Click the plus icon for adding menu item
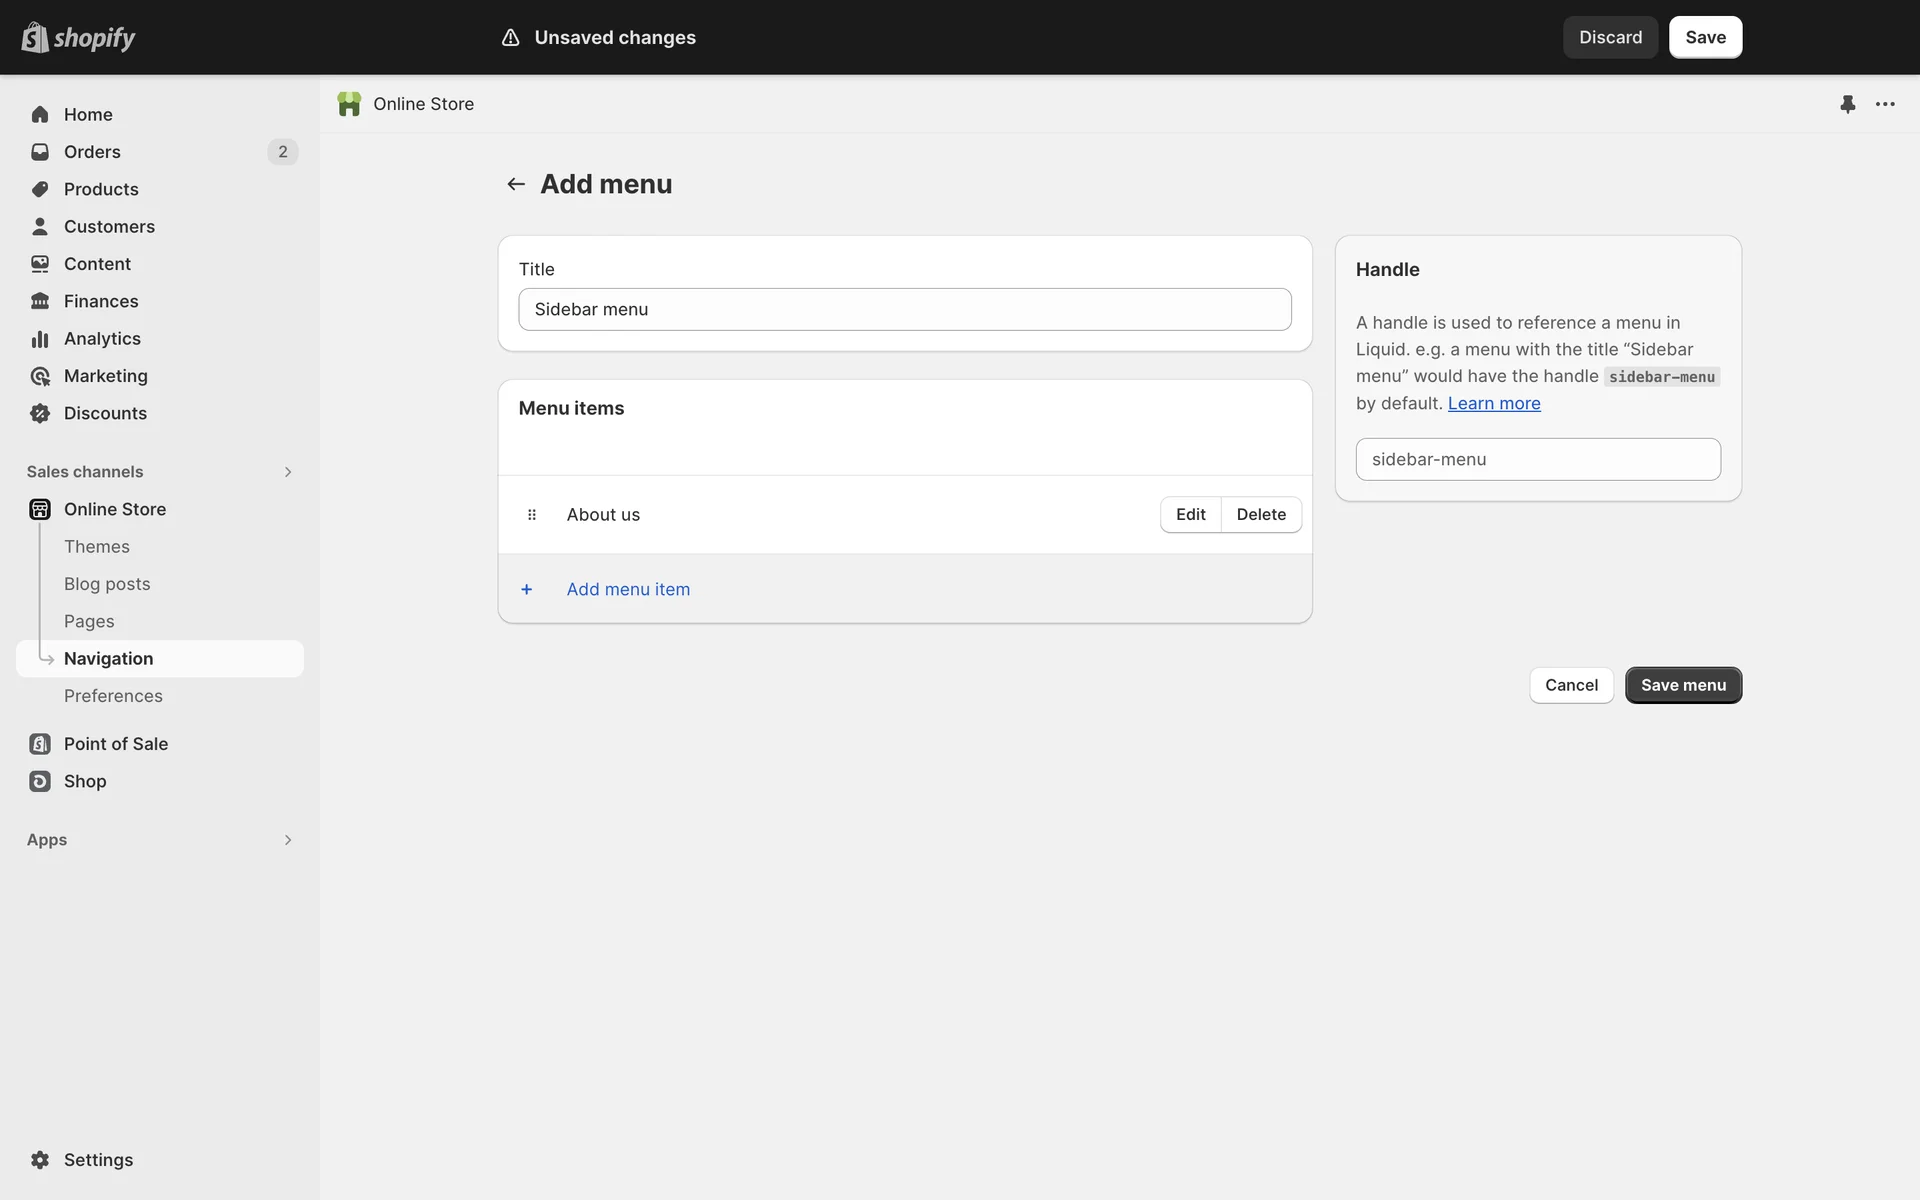This screenshot has height=1200, width=1920. point(527,589)
